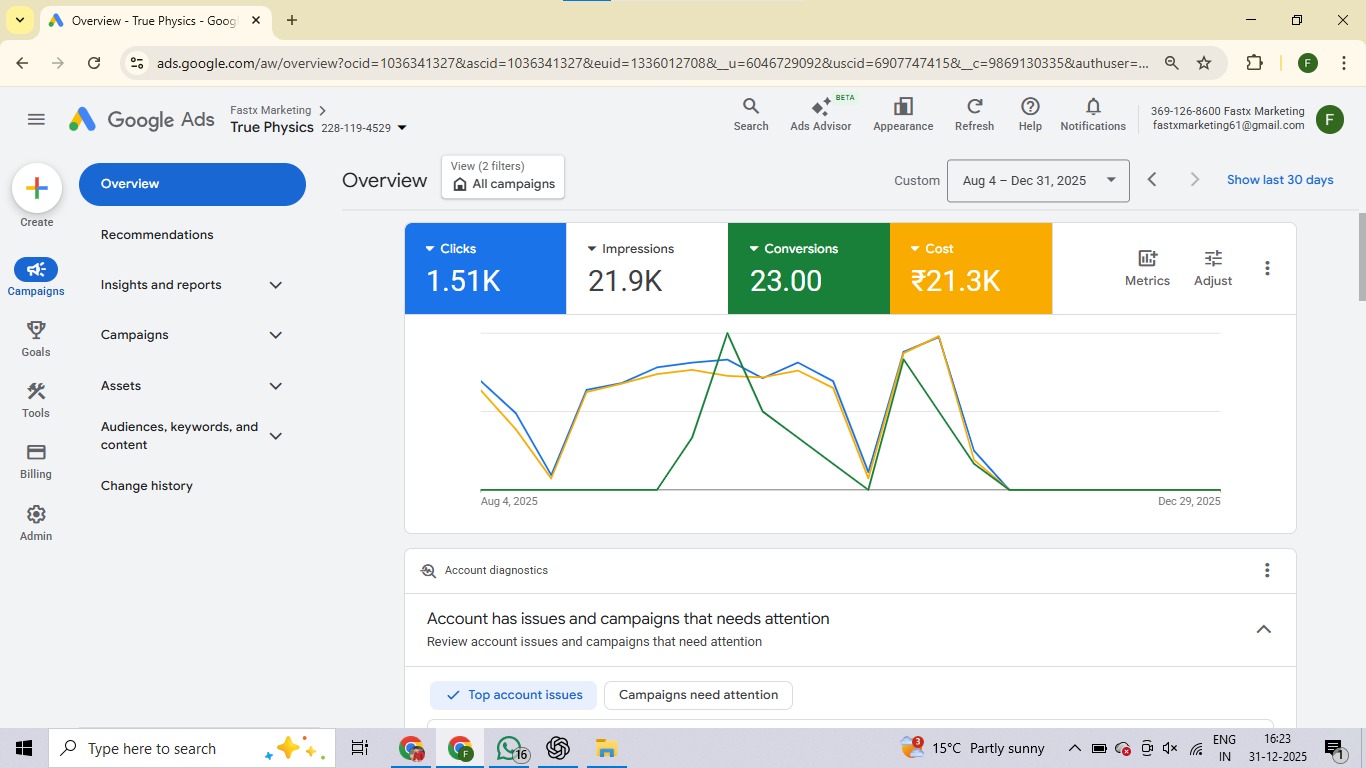This screenshot has width=1366, height=768.
Task: Open Change history
Action: click(146, 485)
